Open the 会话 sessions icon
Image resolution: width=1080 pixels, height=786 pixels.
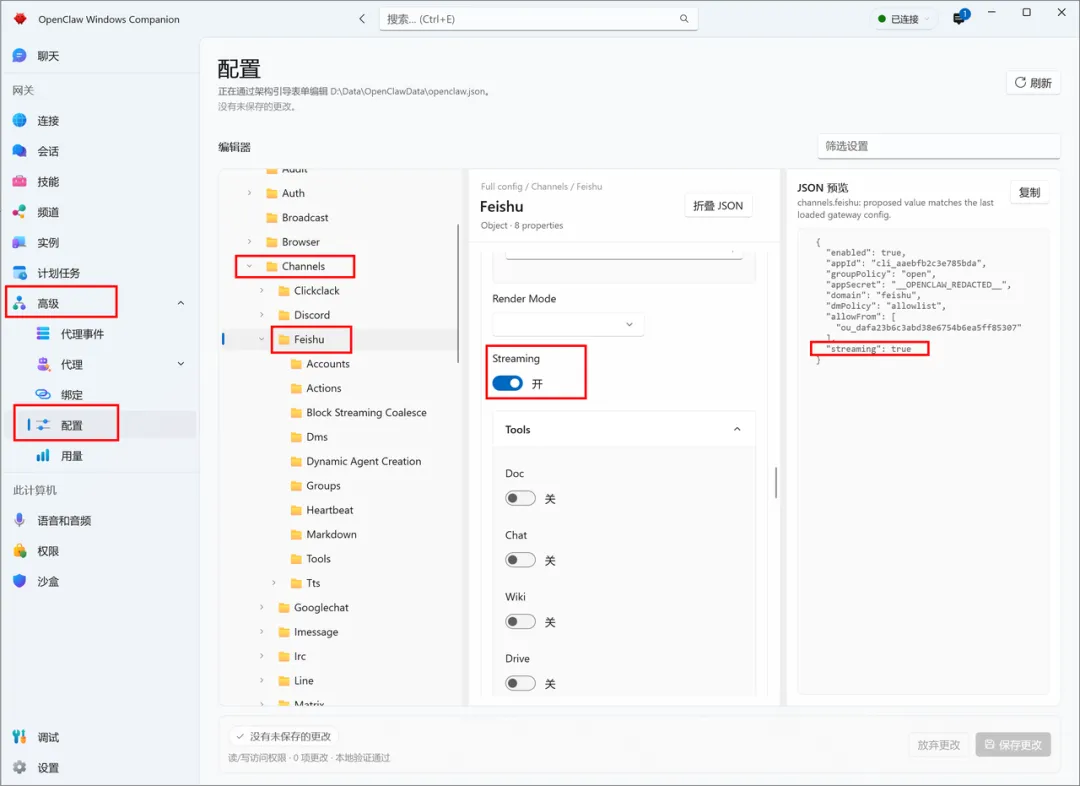[19, 151]
